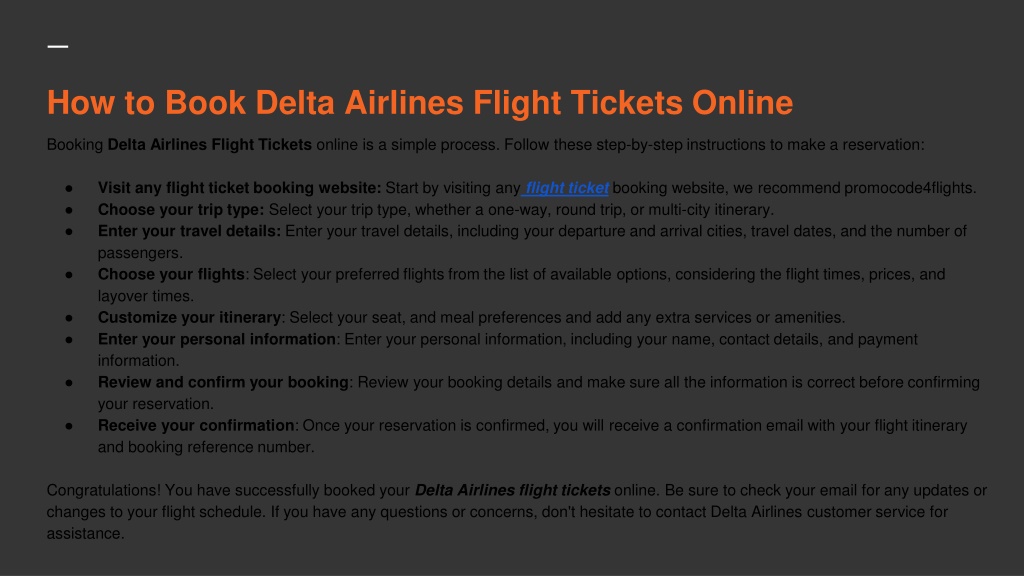This screenshot has width=1024, height=576.
Task: Select the "Customize your itinerary" bold label
Action: point(189,317)
